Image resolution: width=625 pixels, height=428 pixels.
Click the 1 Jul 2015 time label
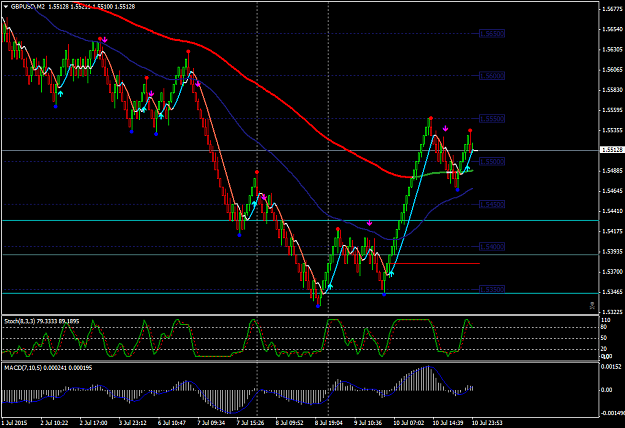click(x=15, y=422)
